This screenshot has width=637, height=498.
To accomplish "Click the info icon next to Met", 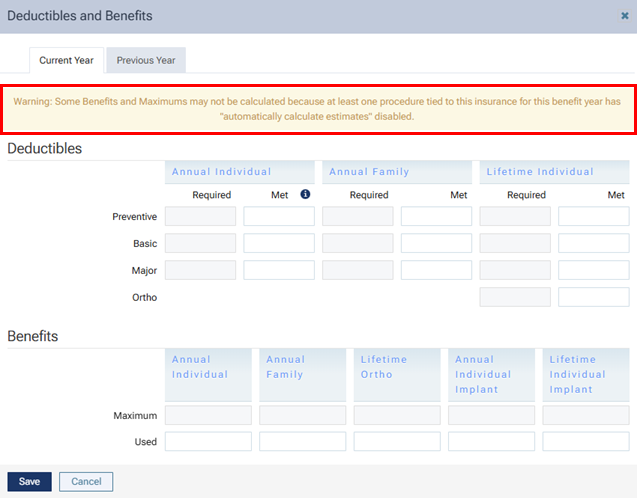I will click(305, 195).
